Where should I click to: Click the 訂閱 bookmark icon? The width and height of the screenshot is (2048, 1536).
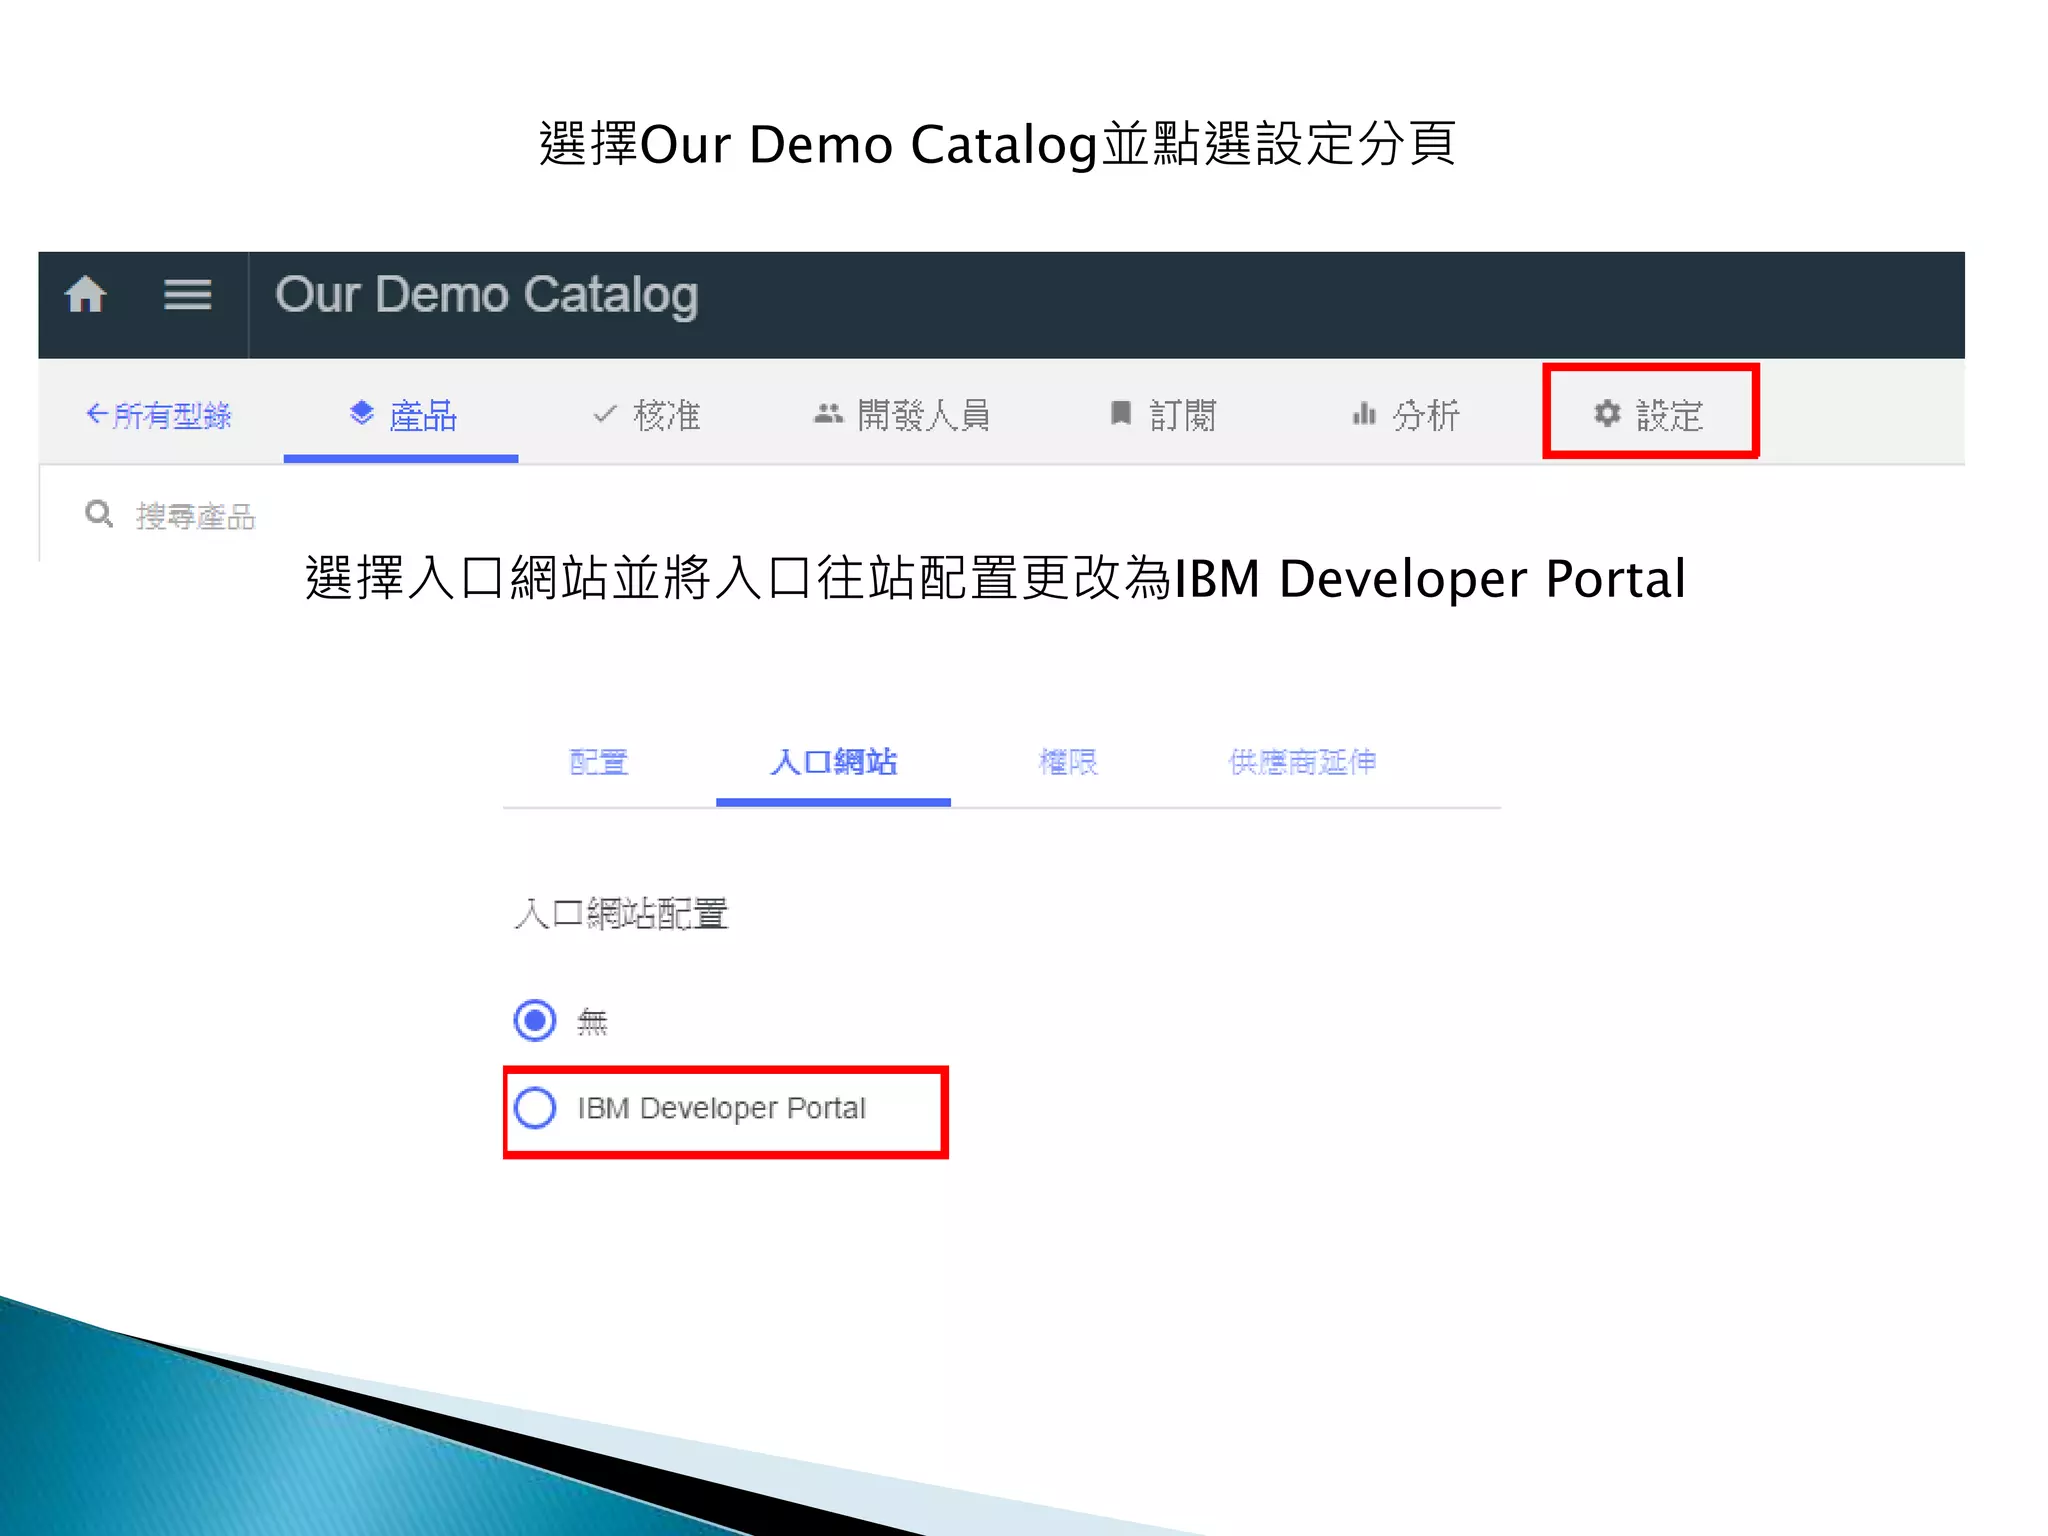pyautogui.click(x=1121, y=414)
